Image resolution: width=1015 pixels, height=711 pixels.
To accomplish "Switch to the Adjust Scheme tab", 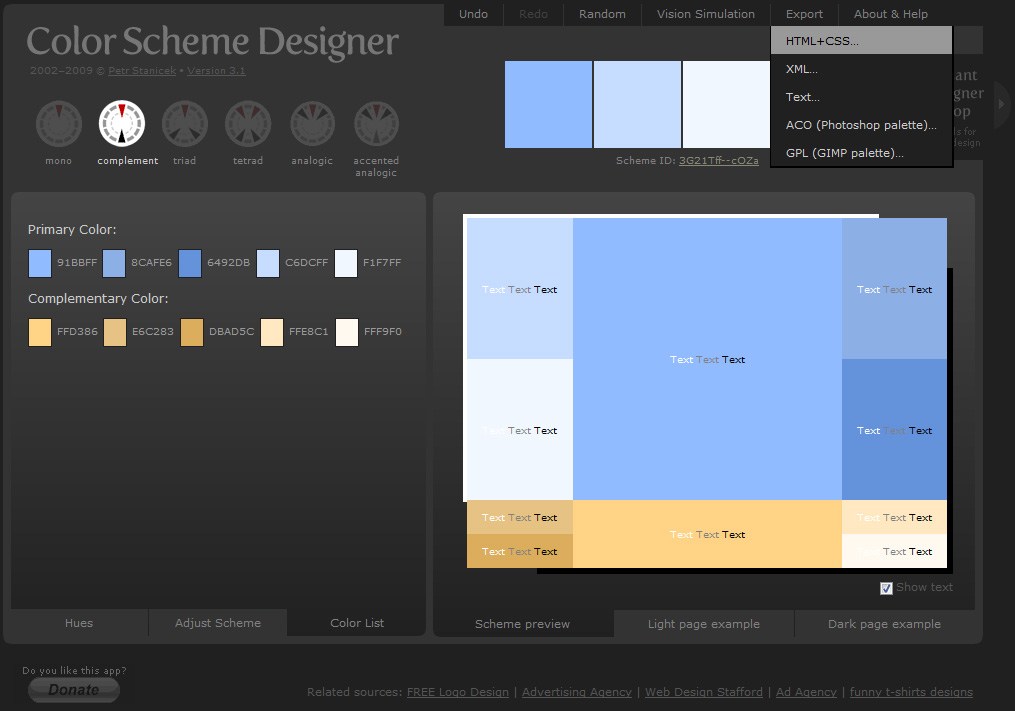I will tap(217, 623).
